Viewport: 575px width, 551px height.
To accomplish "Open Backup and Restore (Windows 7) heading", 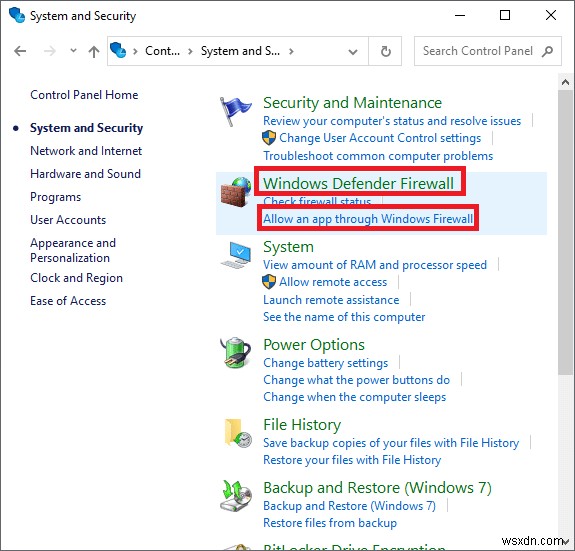I will [377, 488].
